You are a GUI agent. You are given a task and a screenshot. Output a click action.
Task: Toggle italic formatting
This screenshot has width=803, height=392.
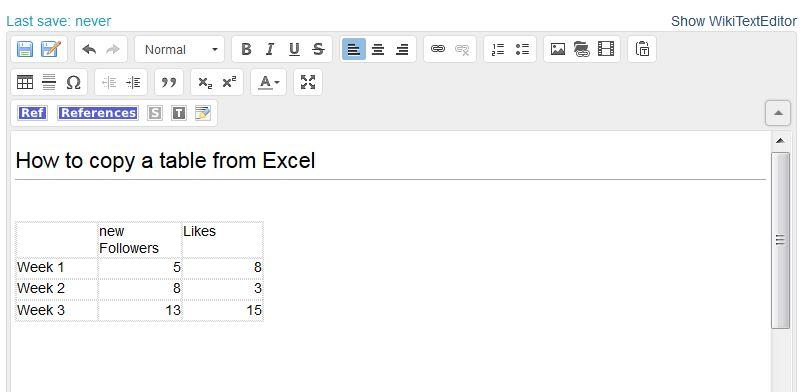(270, 49)
